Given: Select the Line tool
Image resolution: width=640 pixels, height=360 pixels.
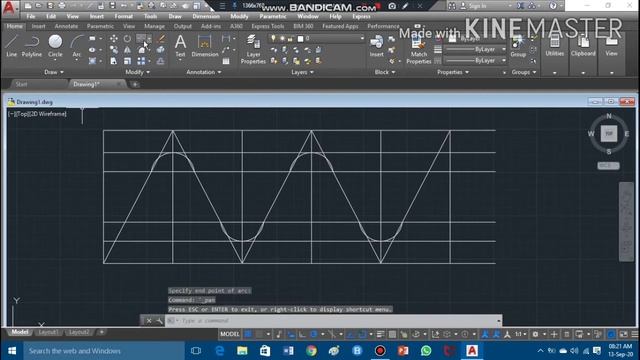Looking at the screenshot, I should [x=11, y=46].
